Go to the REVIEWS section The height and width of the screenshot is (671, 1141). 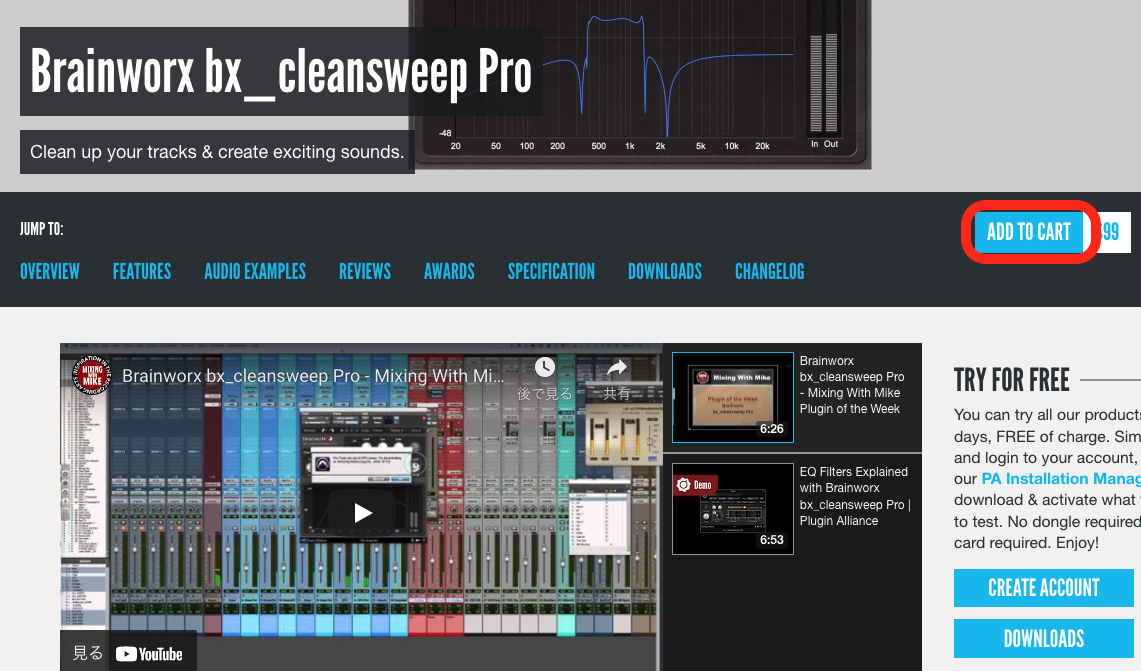365,271
